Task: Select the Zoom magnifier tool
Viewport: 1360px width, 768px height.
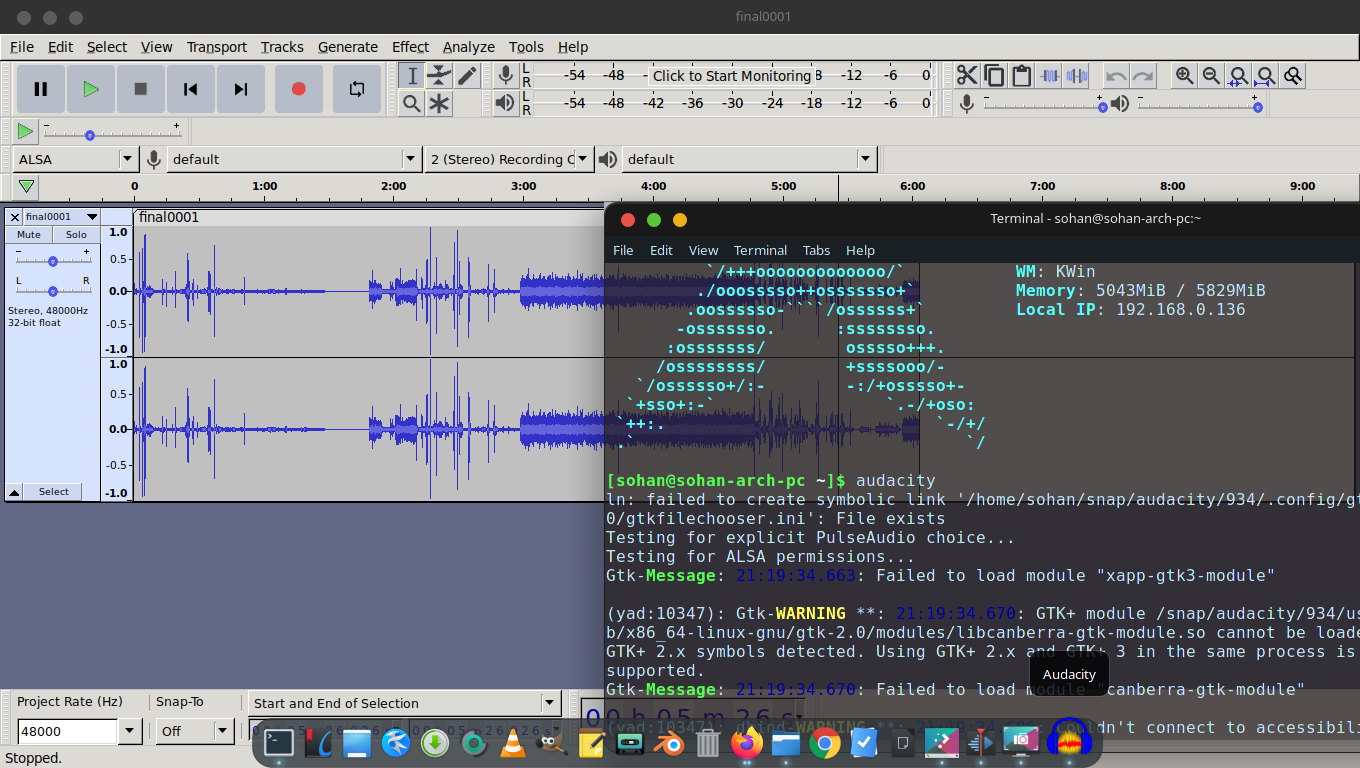Action: coord(411,103)
